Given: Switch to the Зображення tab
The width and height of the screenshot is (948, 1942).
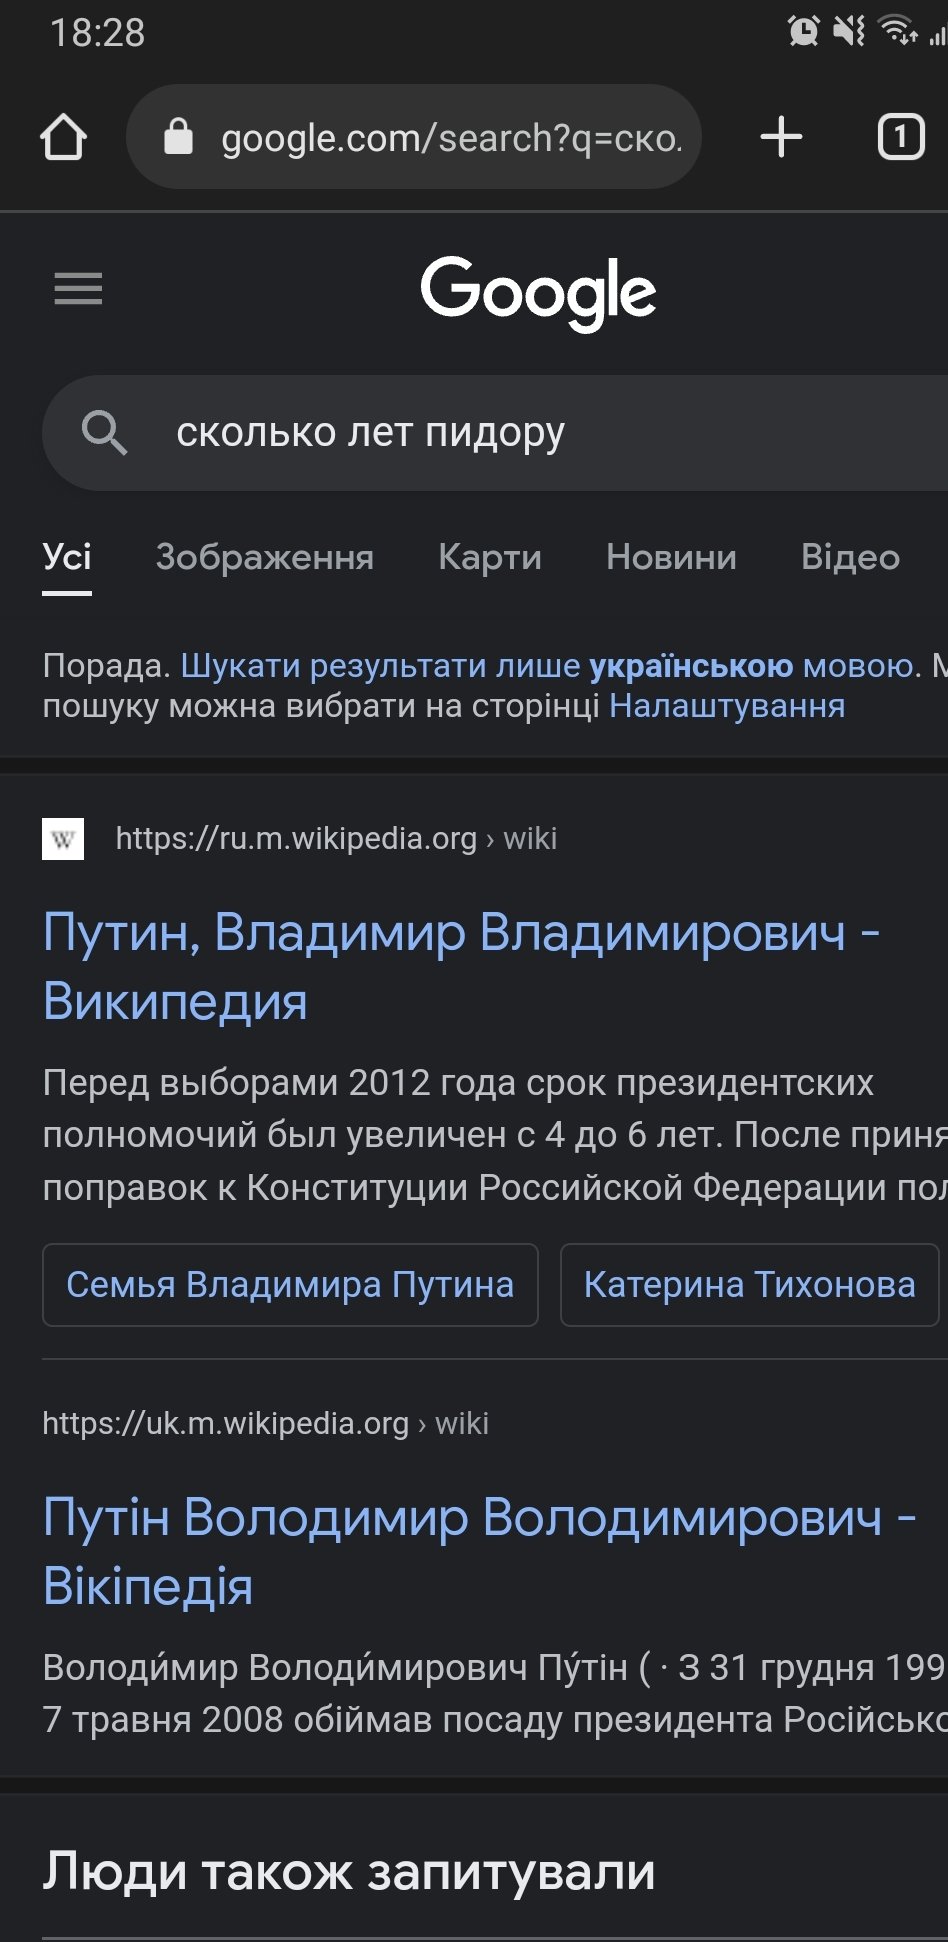Looking at the screenshot, I should pyautogui.click(x=265, y=557).
